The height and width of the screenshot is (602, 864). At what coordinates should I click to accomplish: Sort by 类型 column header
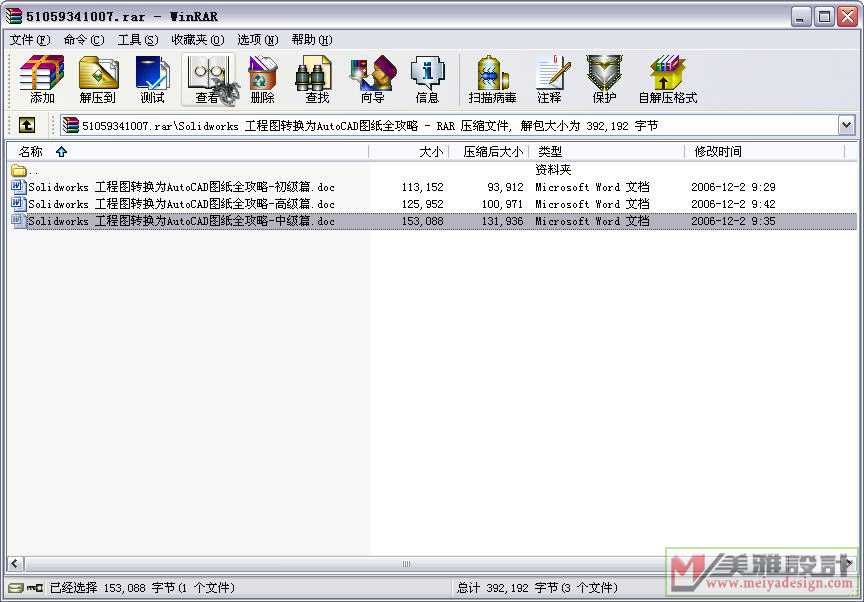(607, 151)
